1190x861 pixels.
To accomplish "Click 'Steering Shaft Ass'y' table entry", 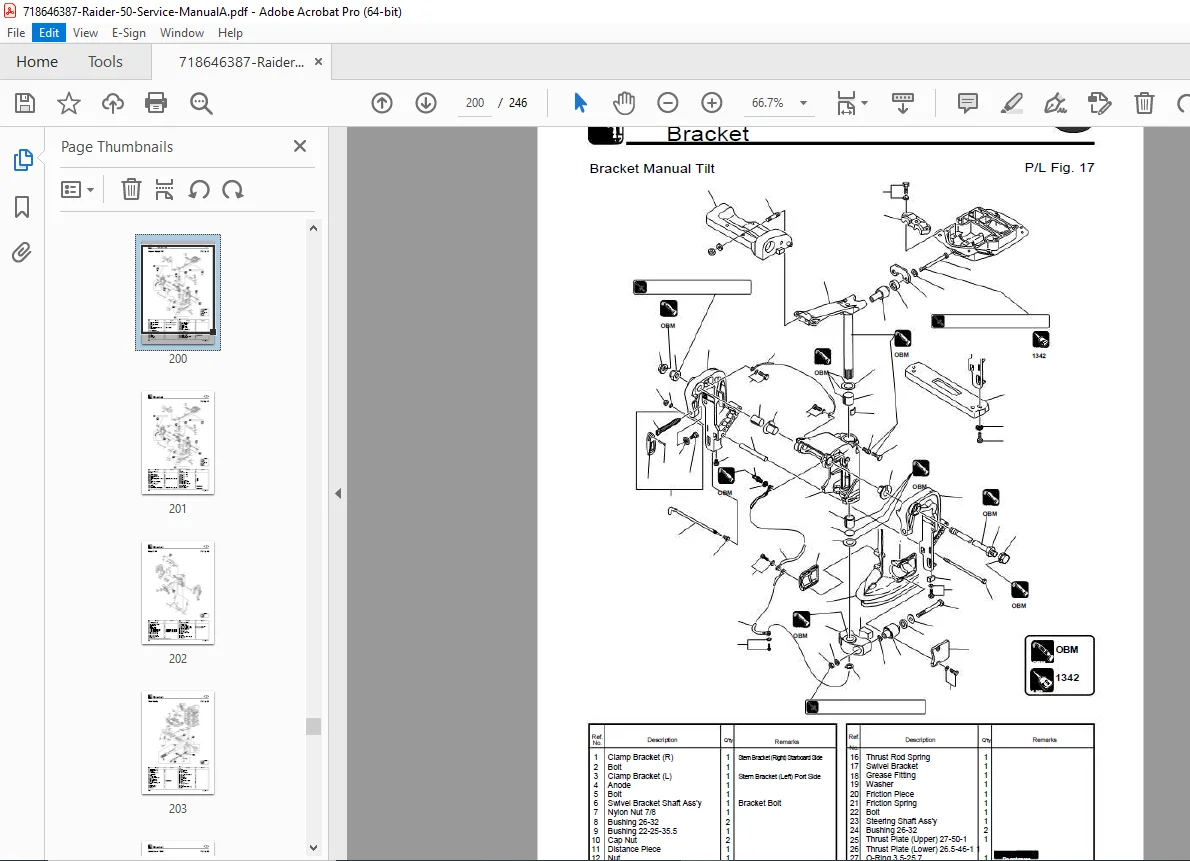I will point(901,821).
